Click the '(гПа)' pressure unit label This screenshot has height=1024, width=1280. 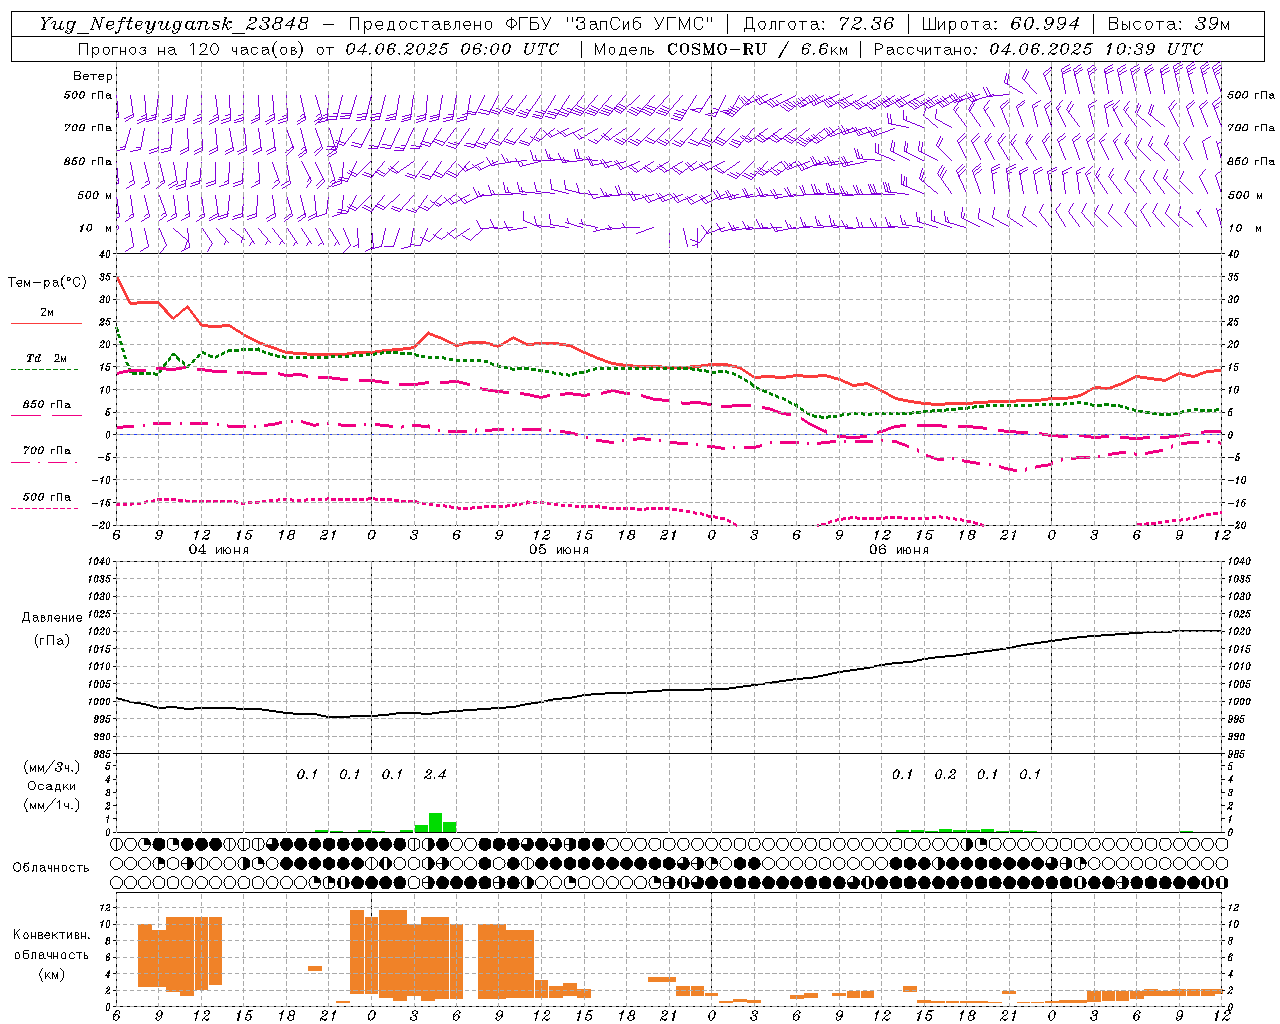(52, 641)
